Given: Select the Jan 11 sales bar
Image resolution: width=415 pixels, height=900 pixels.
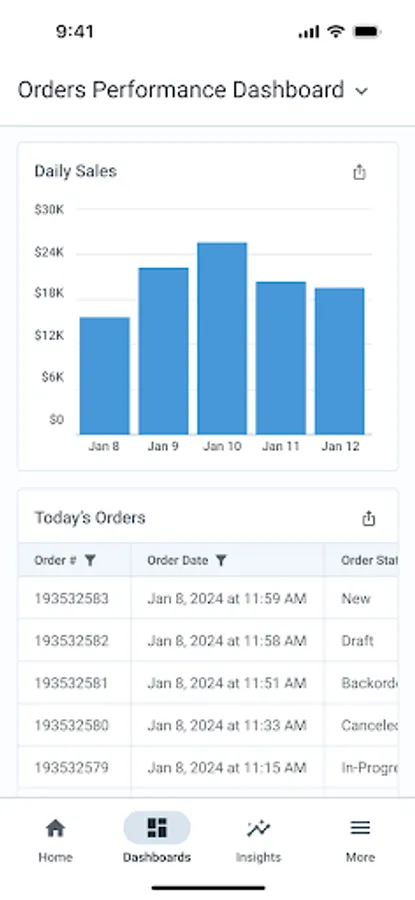Looking at the screenshot, I should click(281, 358).
